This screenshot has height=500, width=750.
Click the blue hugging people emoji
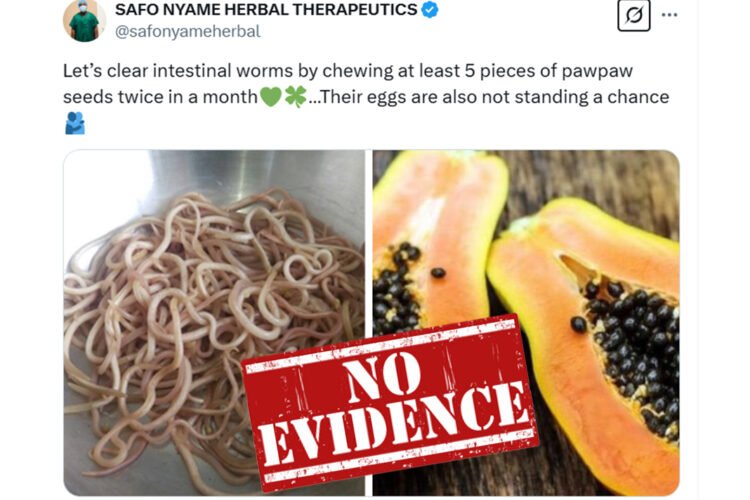[75, 123]
